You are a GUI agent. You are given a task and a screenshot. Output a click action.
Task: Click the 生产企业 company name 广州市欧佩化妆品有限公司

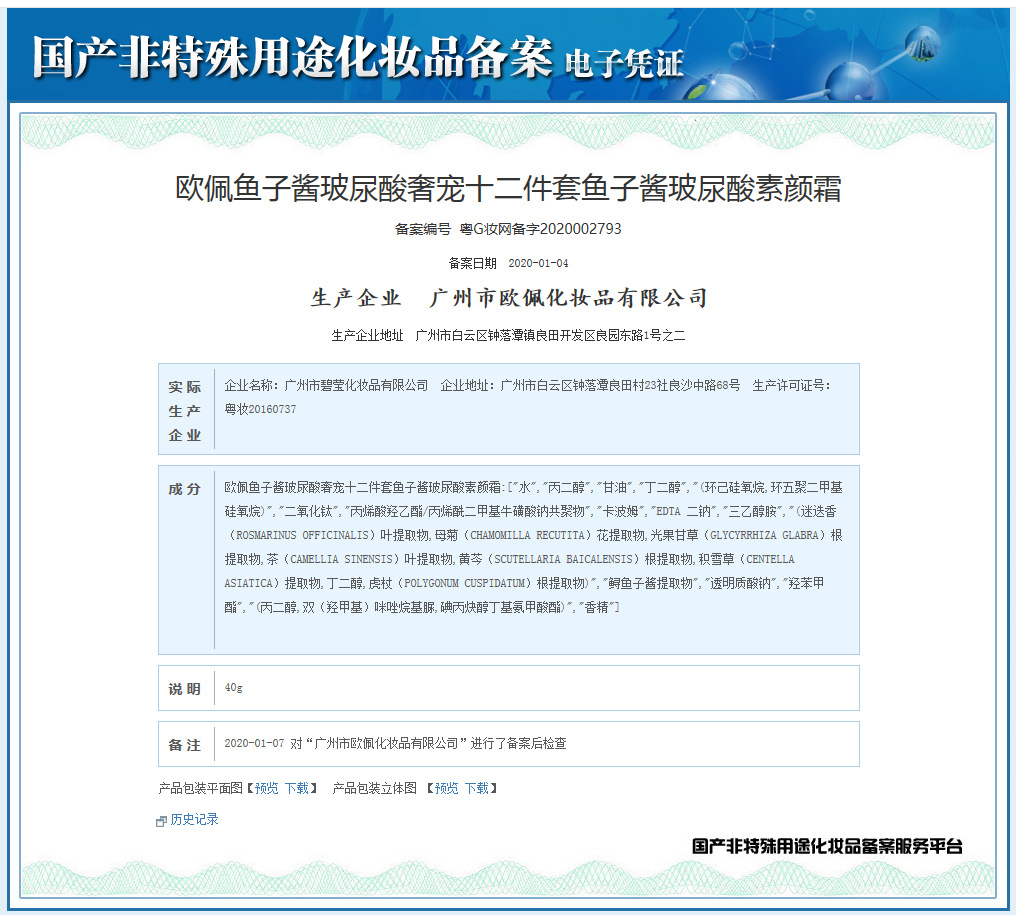(568, 298)
